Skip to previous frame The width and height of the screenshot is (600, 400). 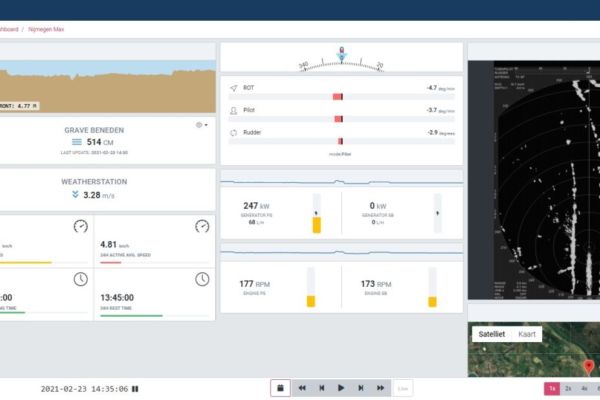(322, 388)
